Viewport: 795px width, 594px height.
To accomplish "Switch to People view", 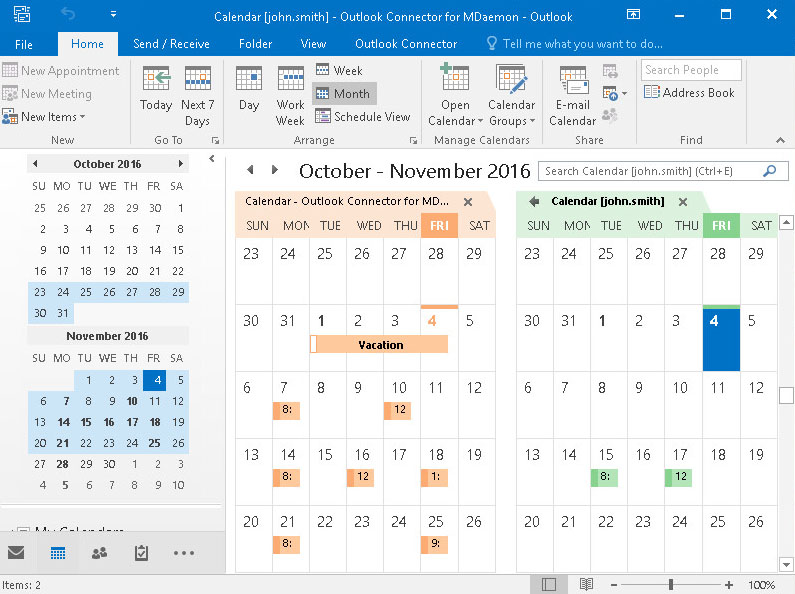I will coord(99,552).
